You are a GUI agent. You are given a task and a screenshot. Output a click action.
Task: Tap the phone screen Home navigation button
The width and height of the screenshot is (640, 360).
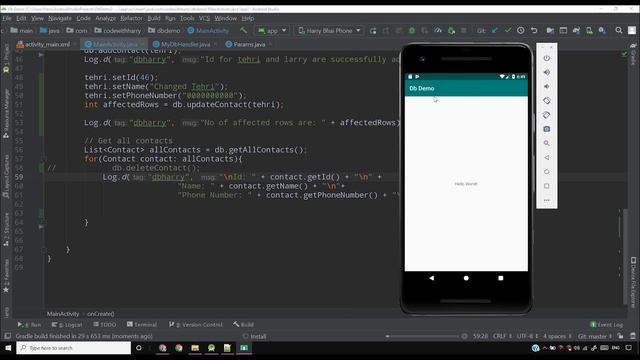tap(466, 278)
